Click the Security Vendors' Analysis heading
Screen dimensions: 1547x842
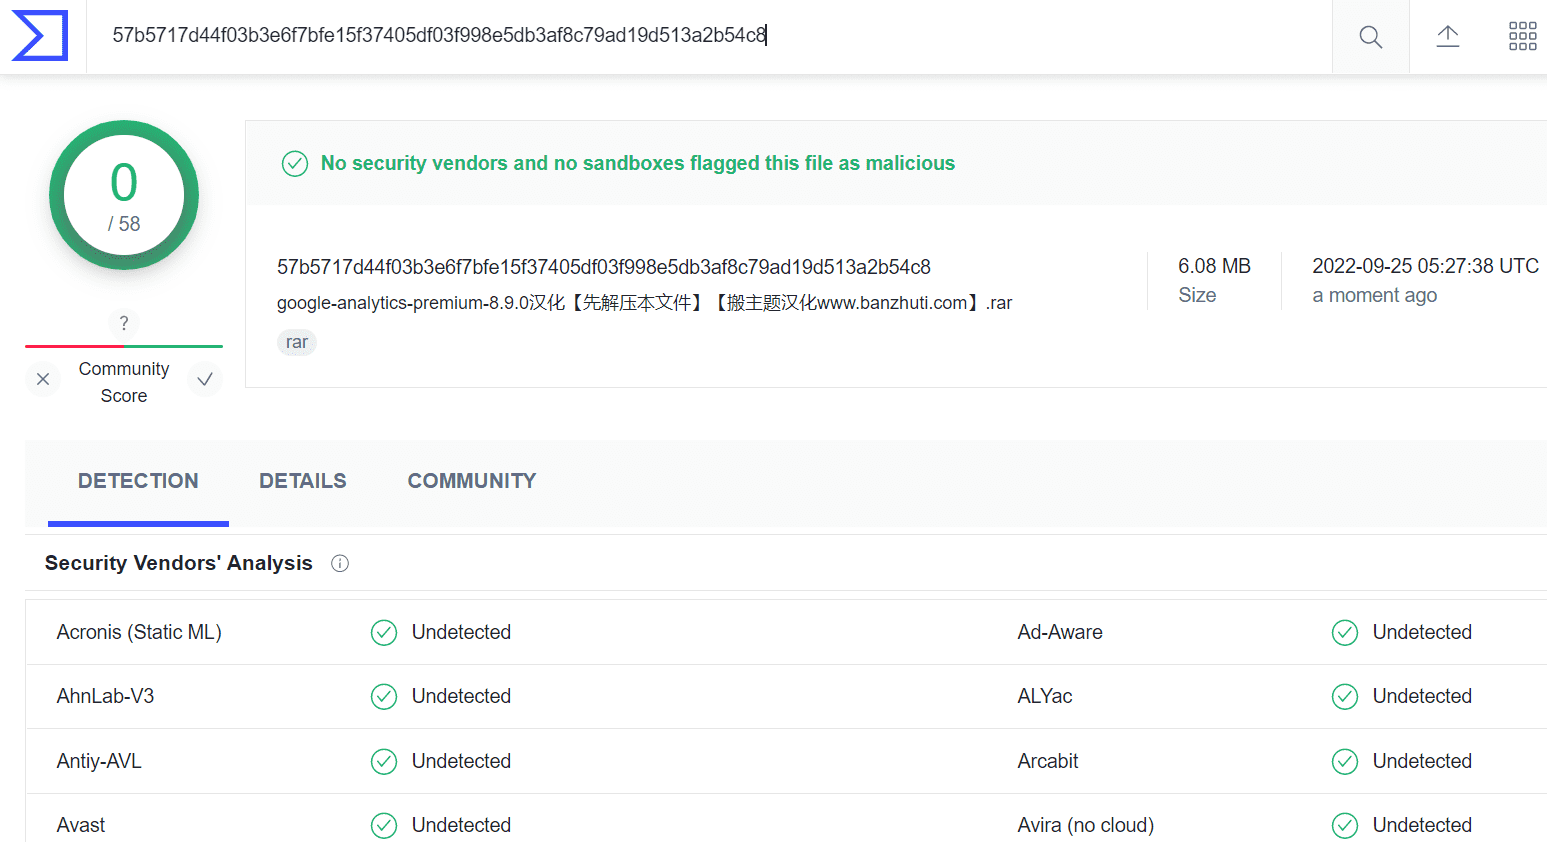click(x=179, y=563)
